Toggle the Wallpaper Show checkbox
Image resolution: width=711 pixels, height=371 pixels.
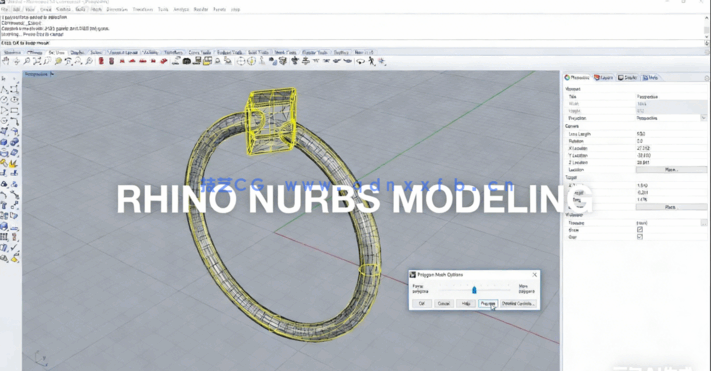pos(640,230)
